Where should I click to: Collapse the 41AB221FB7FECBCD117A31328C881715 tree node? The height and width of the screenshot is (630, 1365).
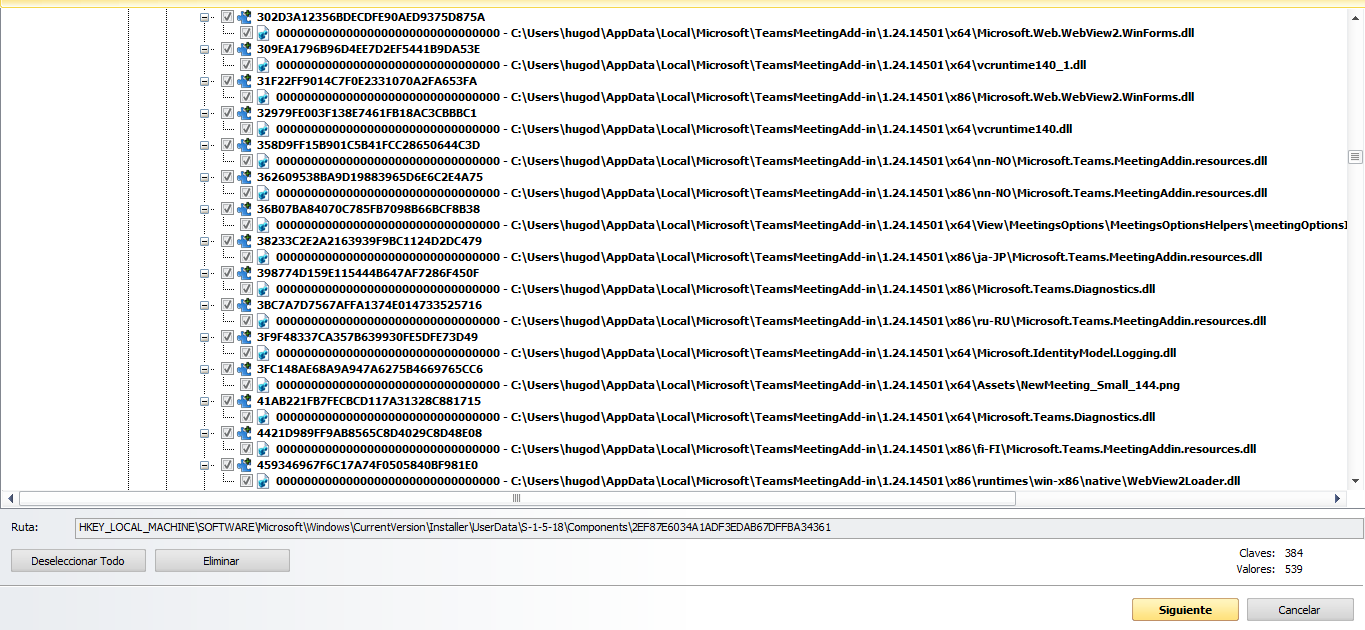(206, 401)
